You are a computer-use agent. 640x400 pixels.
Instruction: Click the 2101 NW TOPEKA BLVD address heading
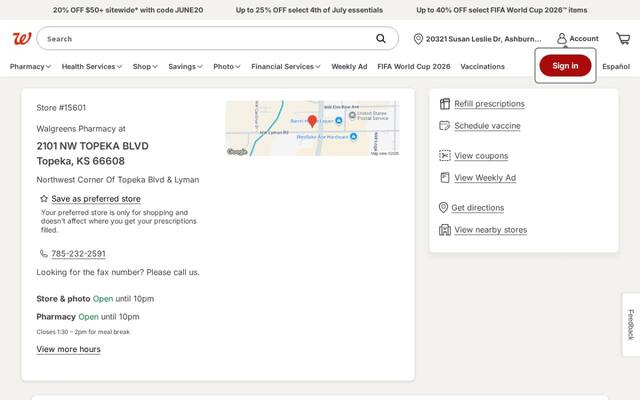(92, 146)
